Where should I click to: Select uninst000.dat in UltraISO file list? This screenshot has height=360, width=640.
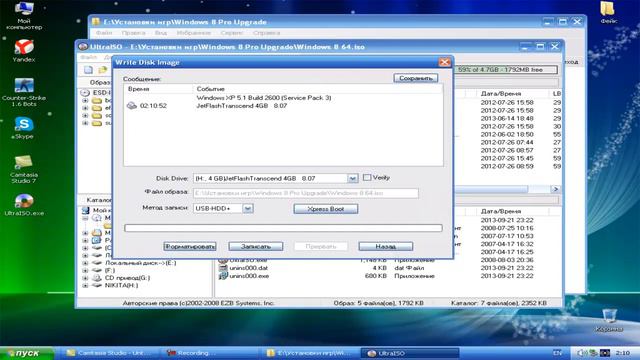249,268
